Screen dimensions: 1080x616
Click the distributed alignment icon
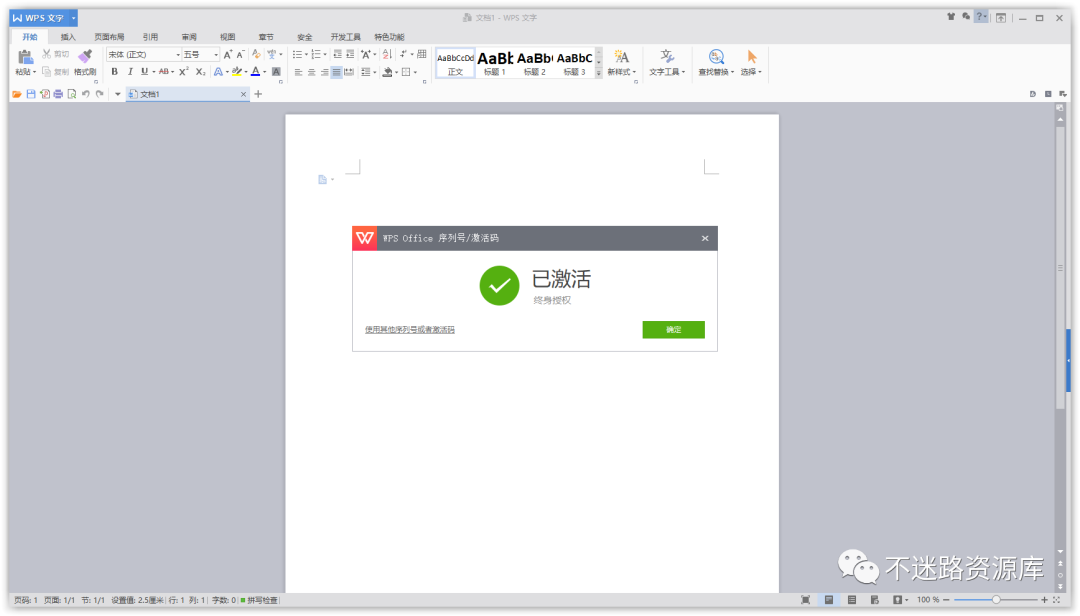[x=349, y=72]
